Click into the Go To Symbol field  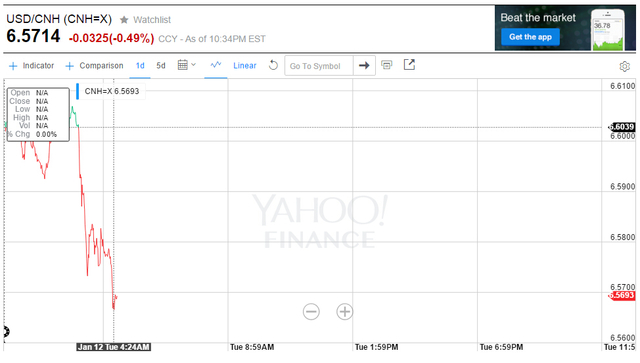point(319,66)
